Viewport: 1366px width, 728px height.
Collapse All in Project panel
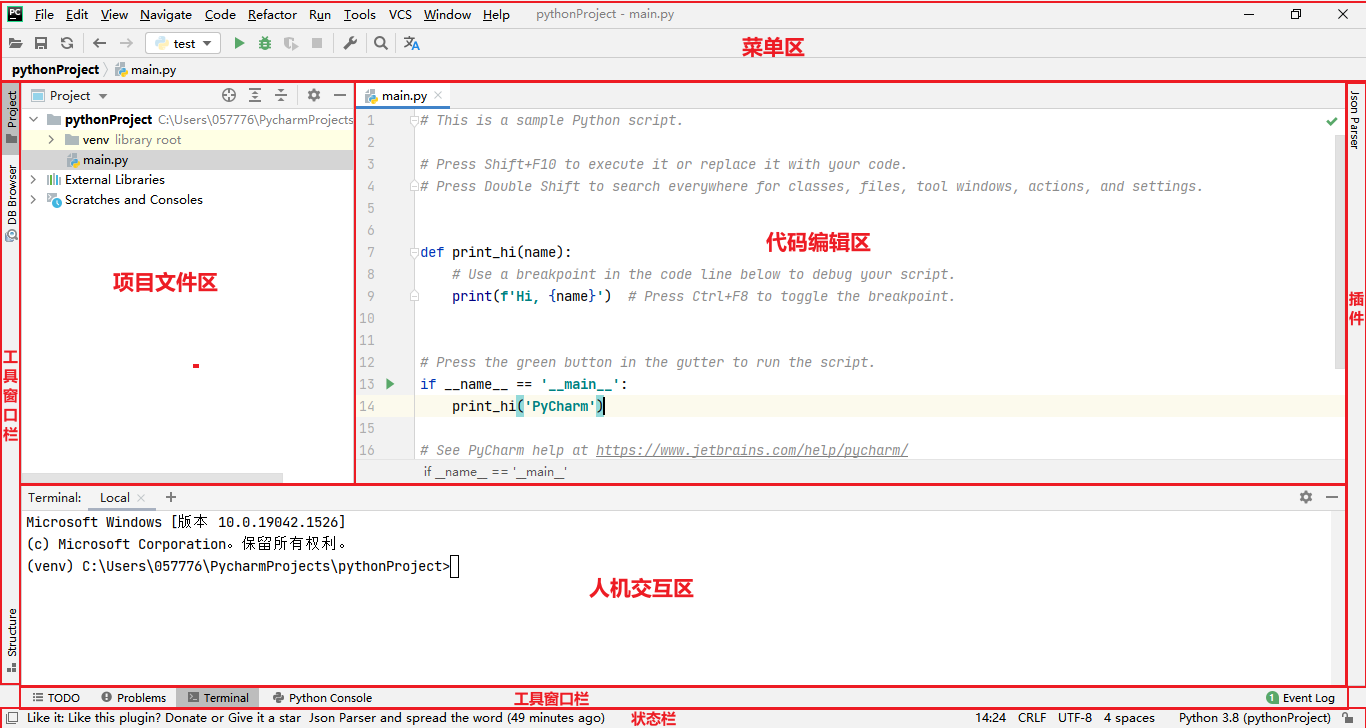pyautogui.click(x=280, y=95)
